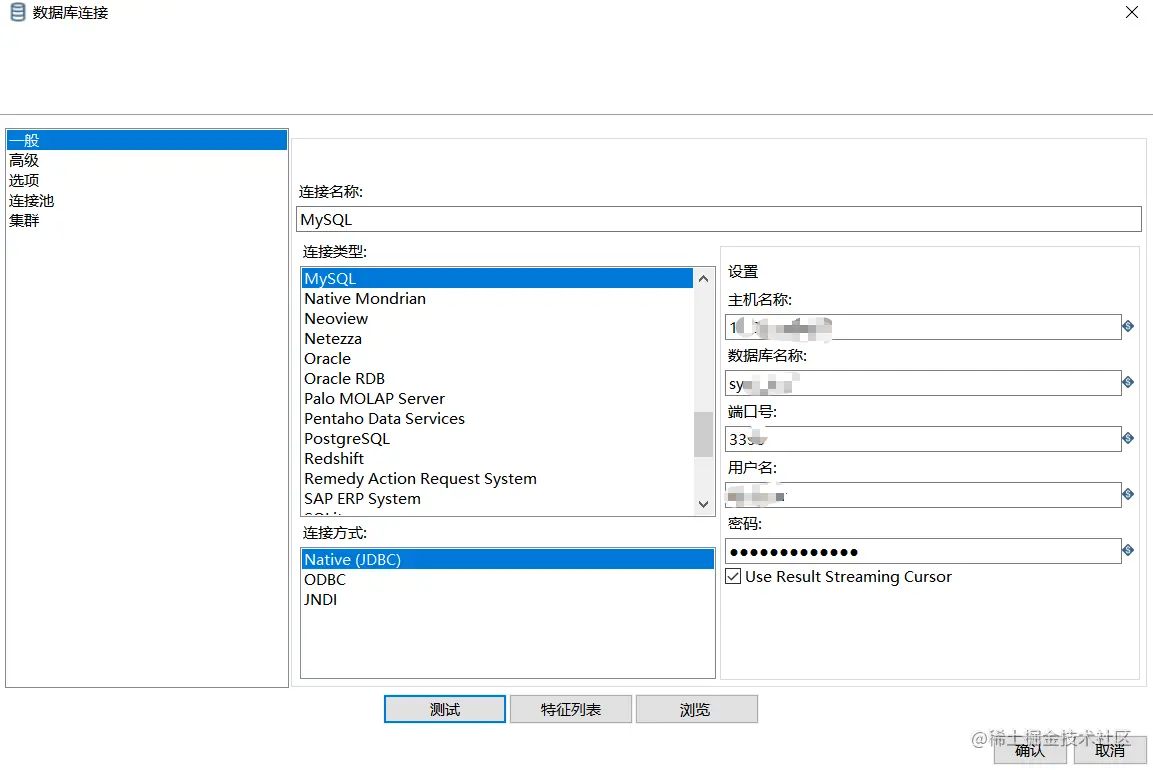The image size is (1153, 770).
Task: Cancel with the 取消 button
Action: (x=1110, y=749)
